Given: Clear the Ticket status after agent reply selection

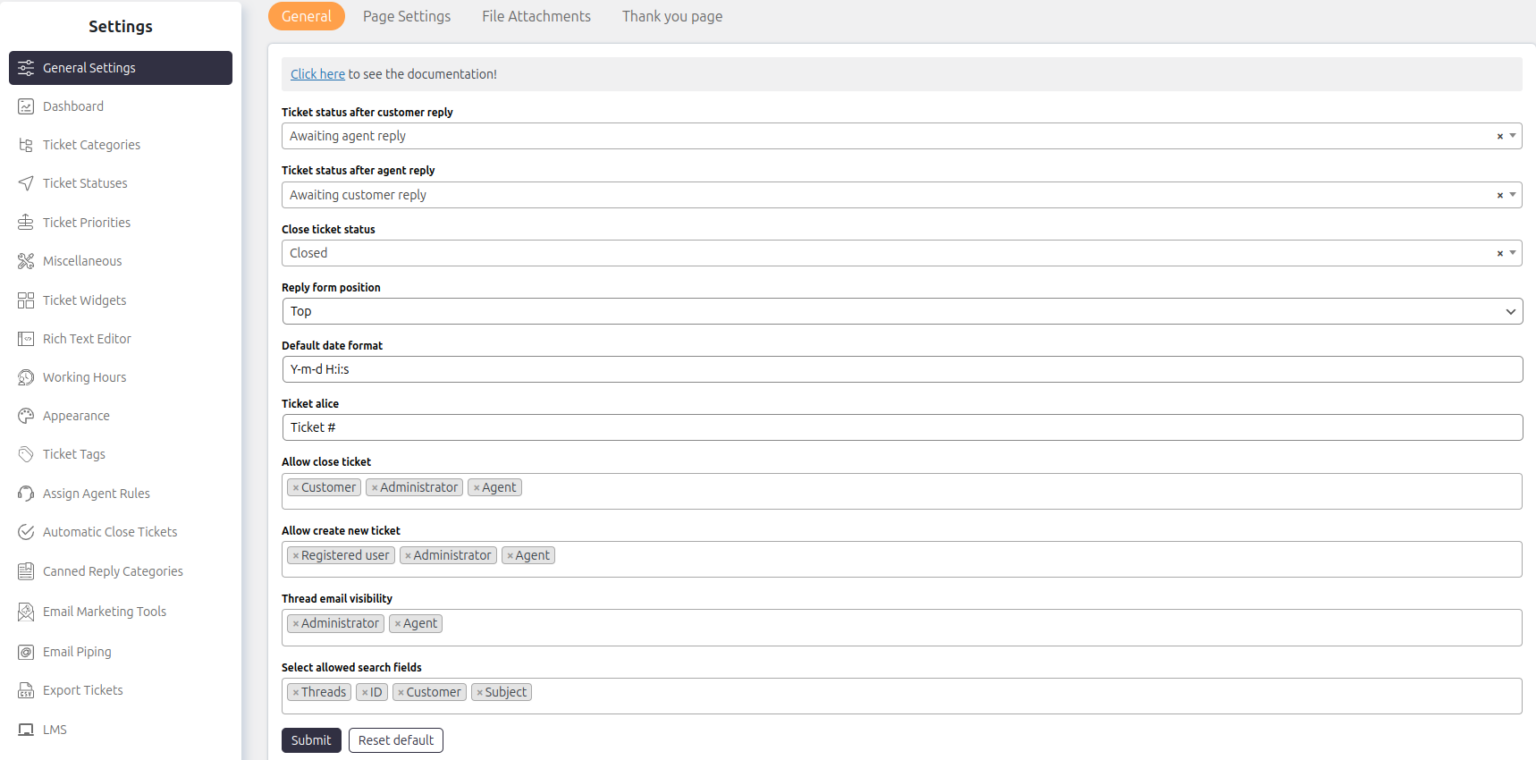Looking at the screenshot, I should pyautogui.click(x=1499, y=195).
